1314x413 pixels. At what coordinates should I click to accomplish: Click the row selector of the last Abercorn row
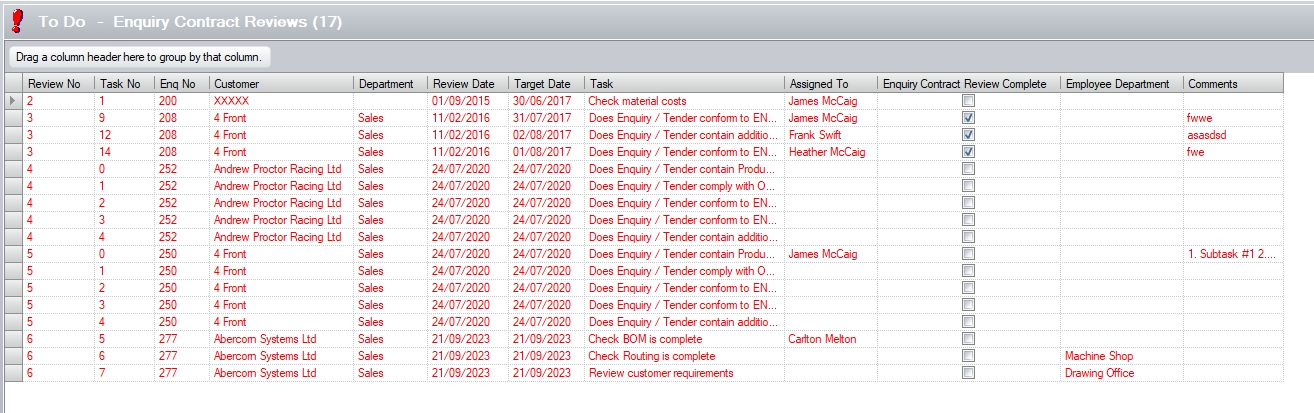coord(12,373)
